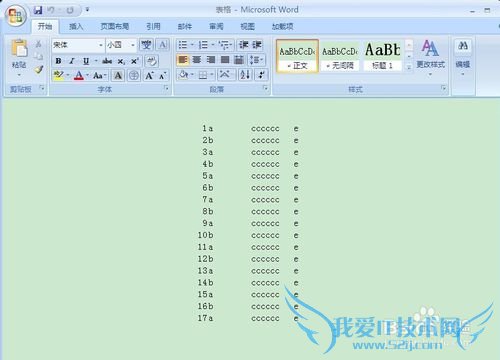Shrink font size with small A
The width and height of the screenshot is (500, 360).
[x=162, y=76]
